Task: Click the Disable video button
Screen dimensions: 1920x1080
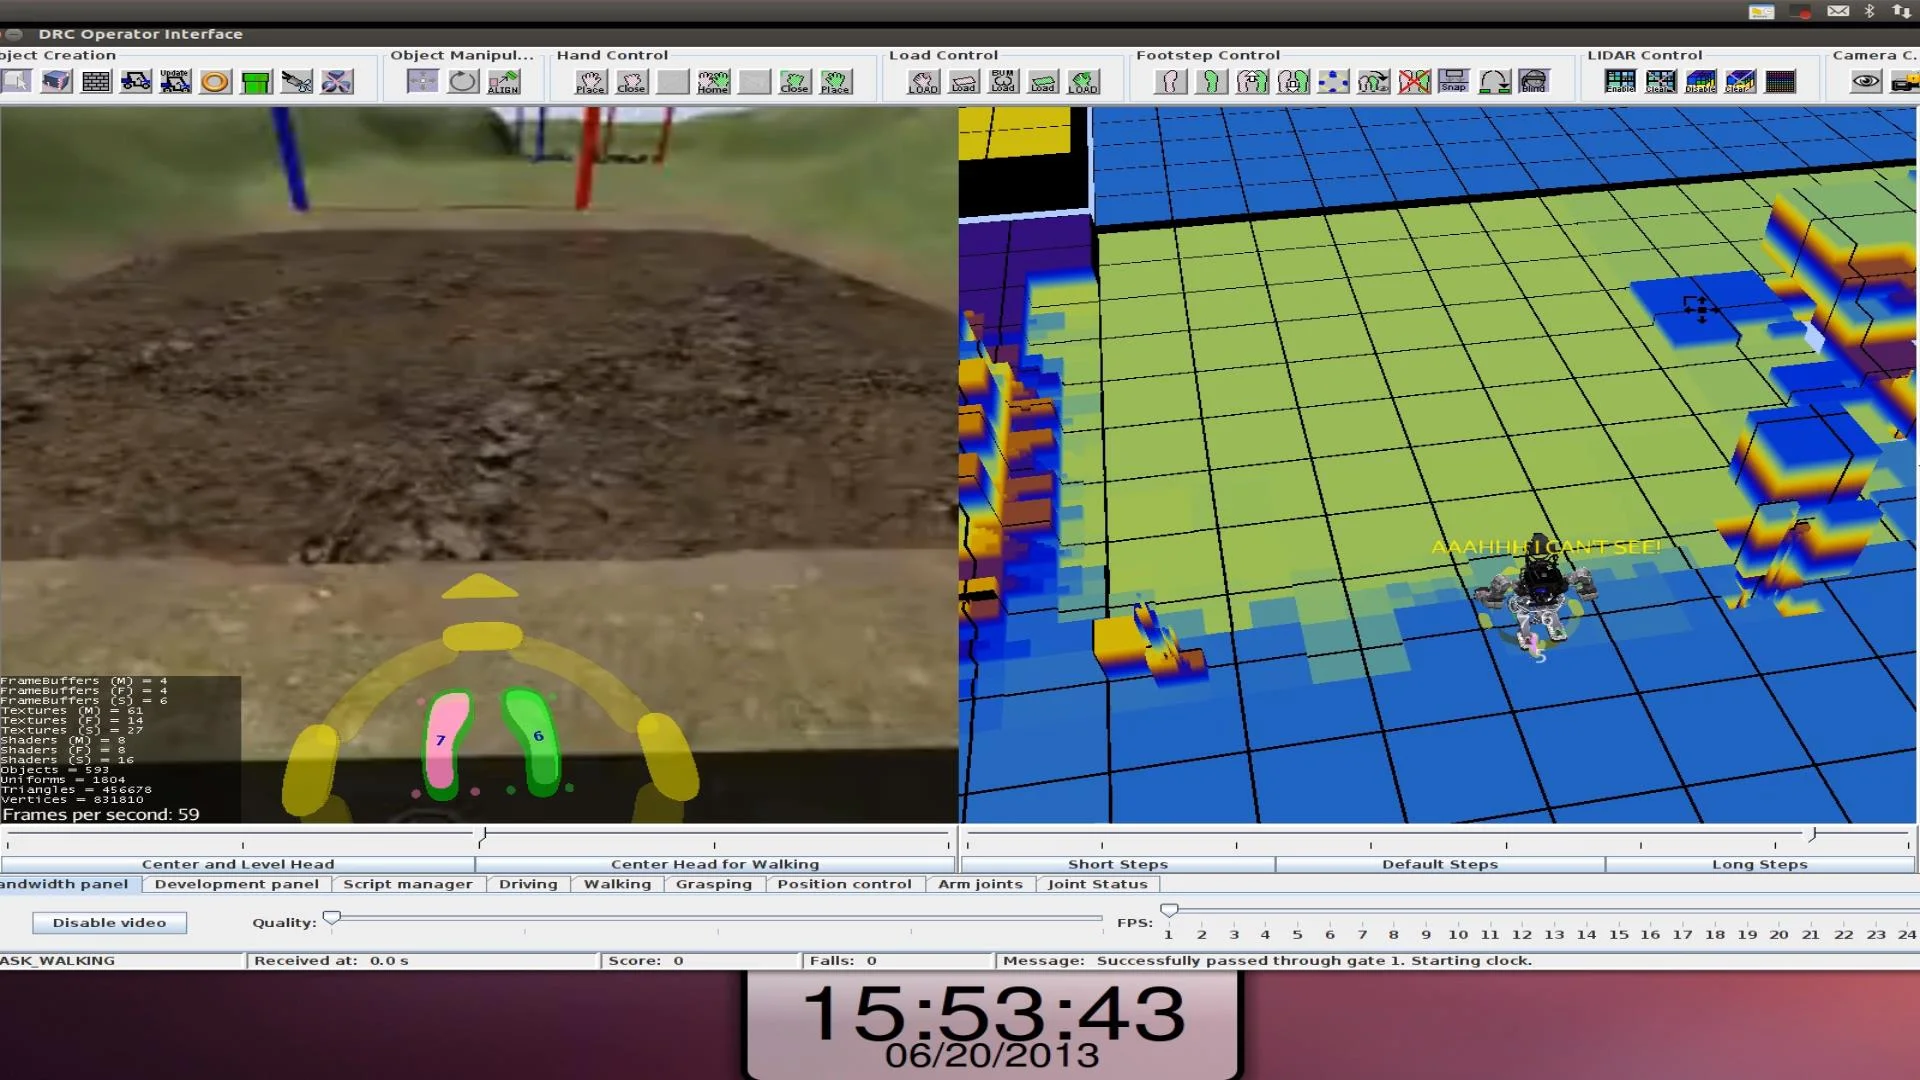Action: [109, 923]
